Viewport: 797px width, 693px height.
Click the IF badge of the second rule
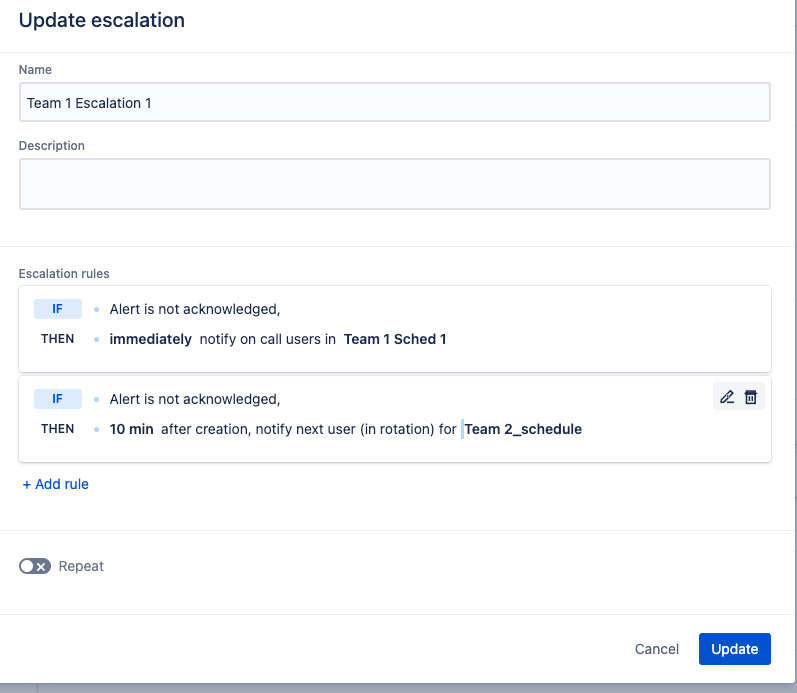click(58, 399)
